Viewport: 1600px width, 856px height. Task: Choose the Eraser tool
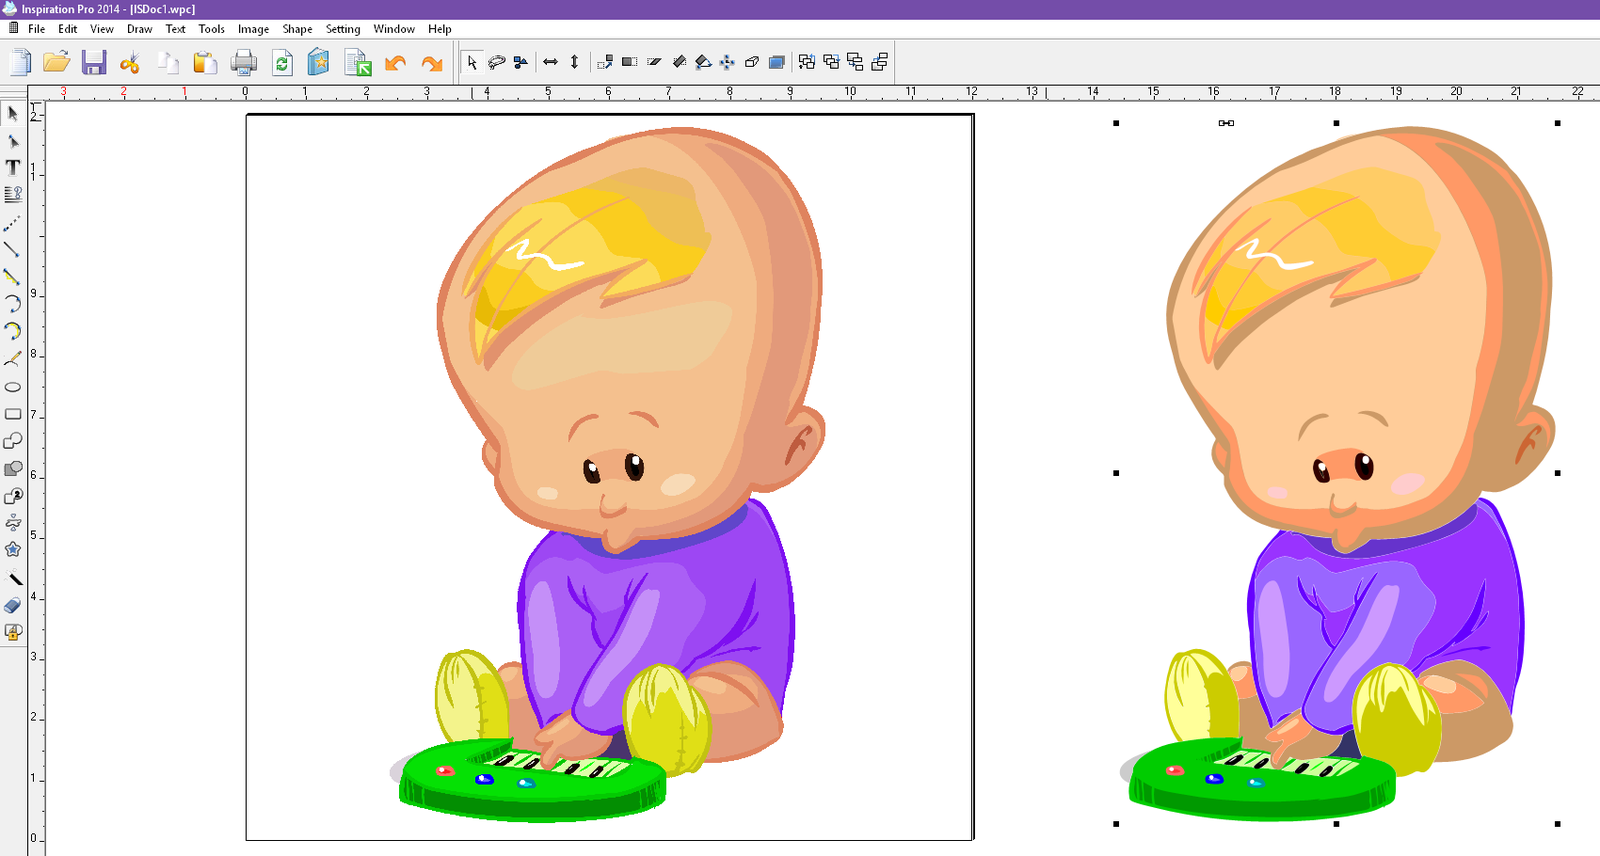[13, 605]
